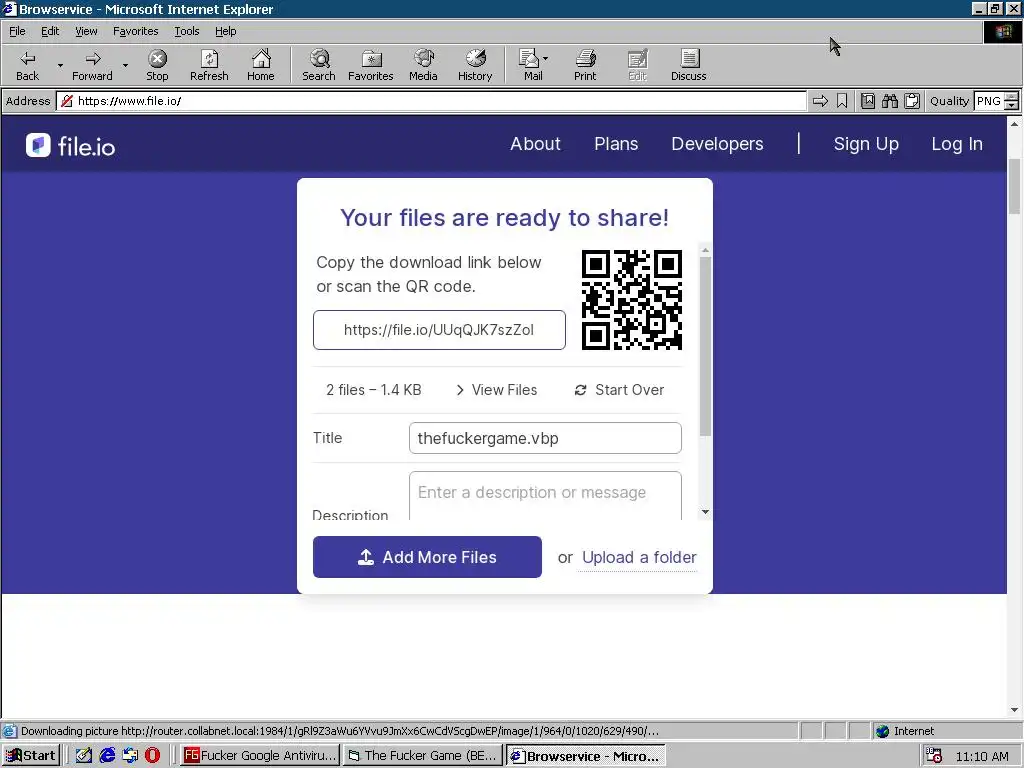The height and width of the screenshot is (768, 1024).
Task: Open the Back history dropdown arrow
Action: pyautogui.click(x=61, y=65)
